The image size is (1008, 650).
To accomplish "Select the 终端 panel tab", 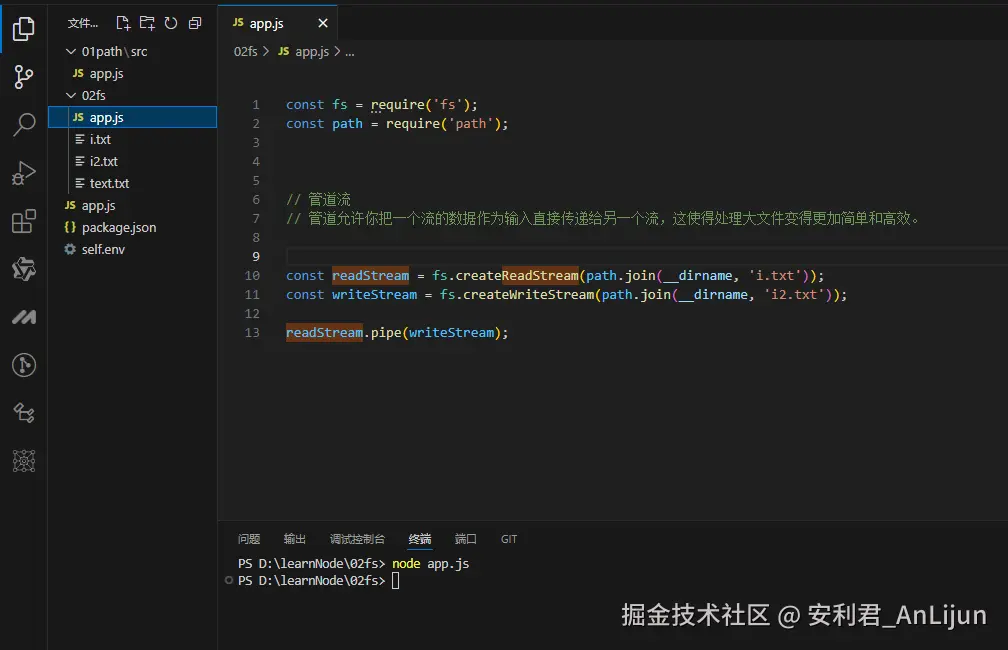I will coord(420,539).
